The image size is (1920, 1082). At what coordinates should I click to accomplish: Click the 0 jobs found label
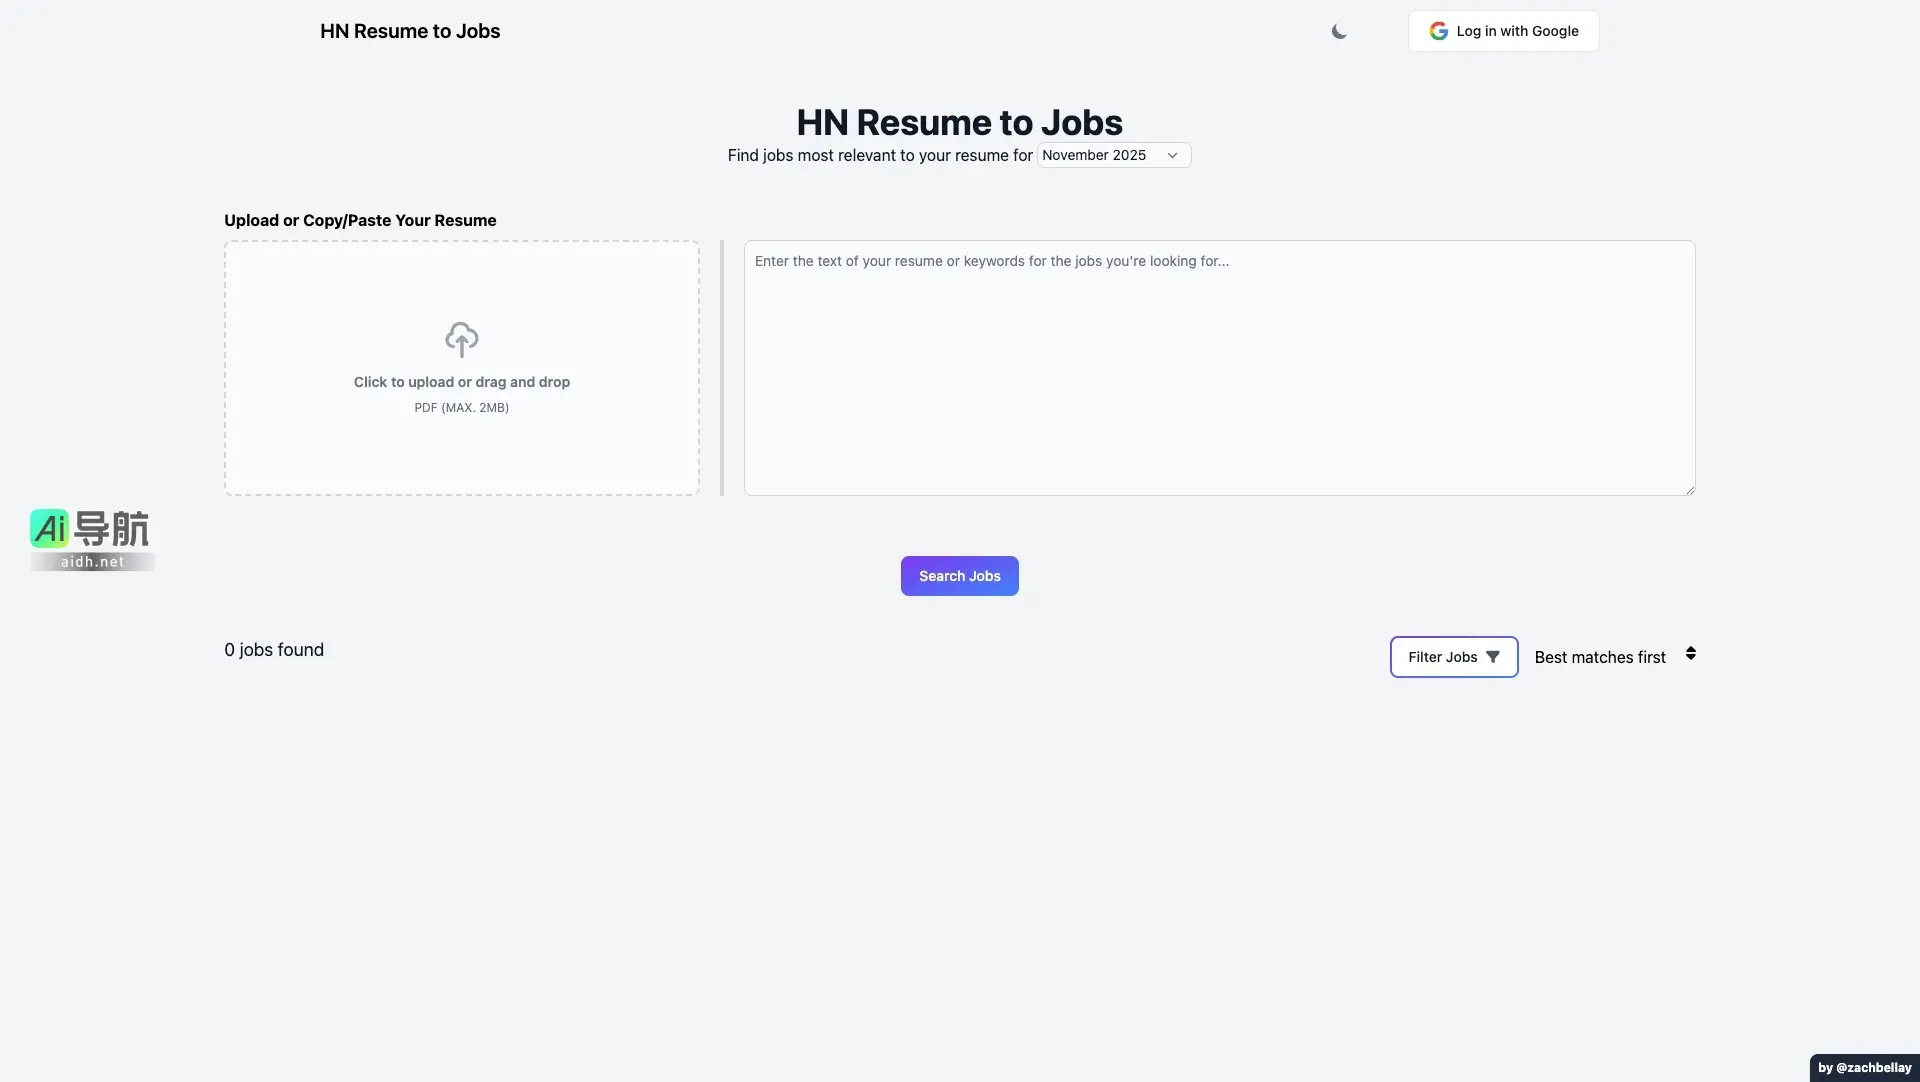pyautogui.click(x=273, y=649)
